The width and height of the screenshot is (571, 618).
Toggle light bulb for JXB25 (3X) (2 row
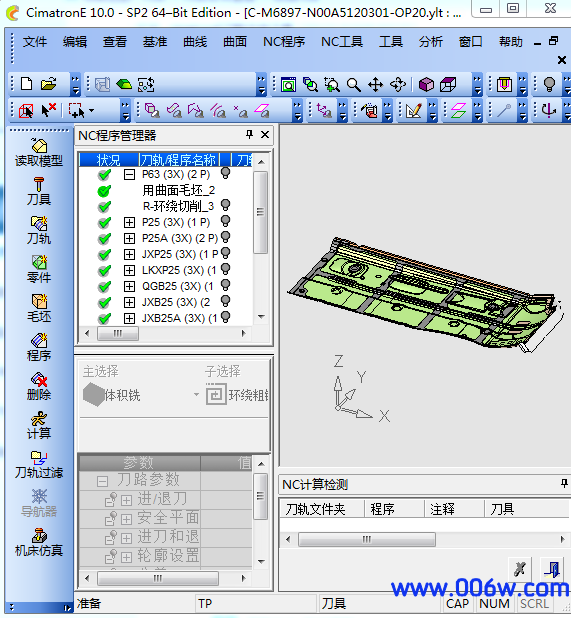click(225, 301)
